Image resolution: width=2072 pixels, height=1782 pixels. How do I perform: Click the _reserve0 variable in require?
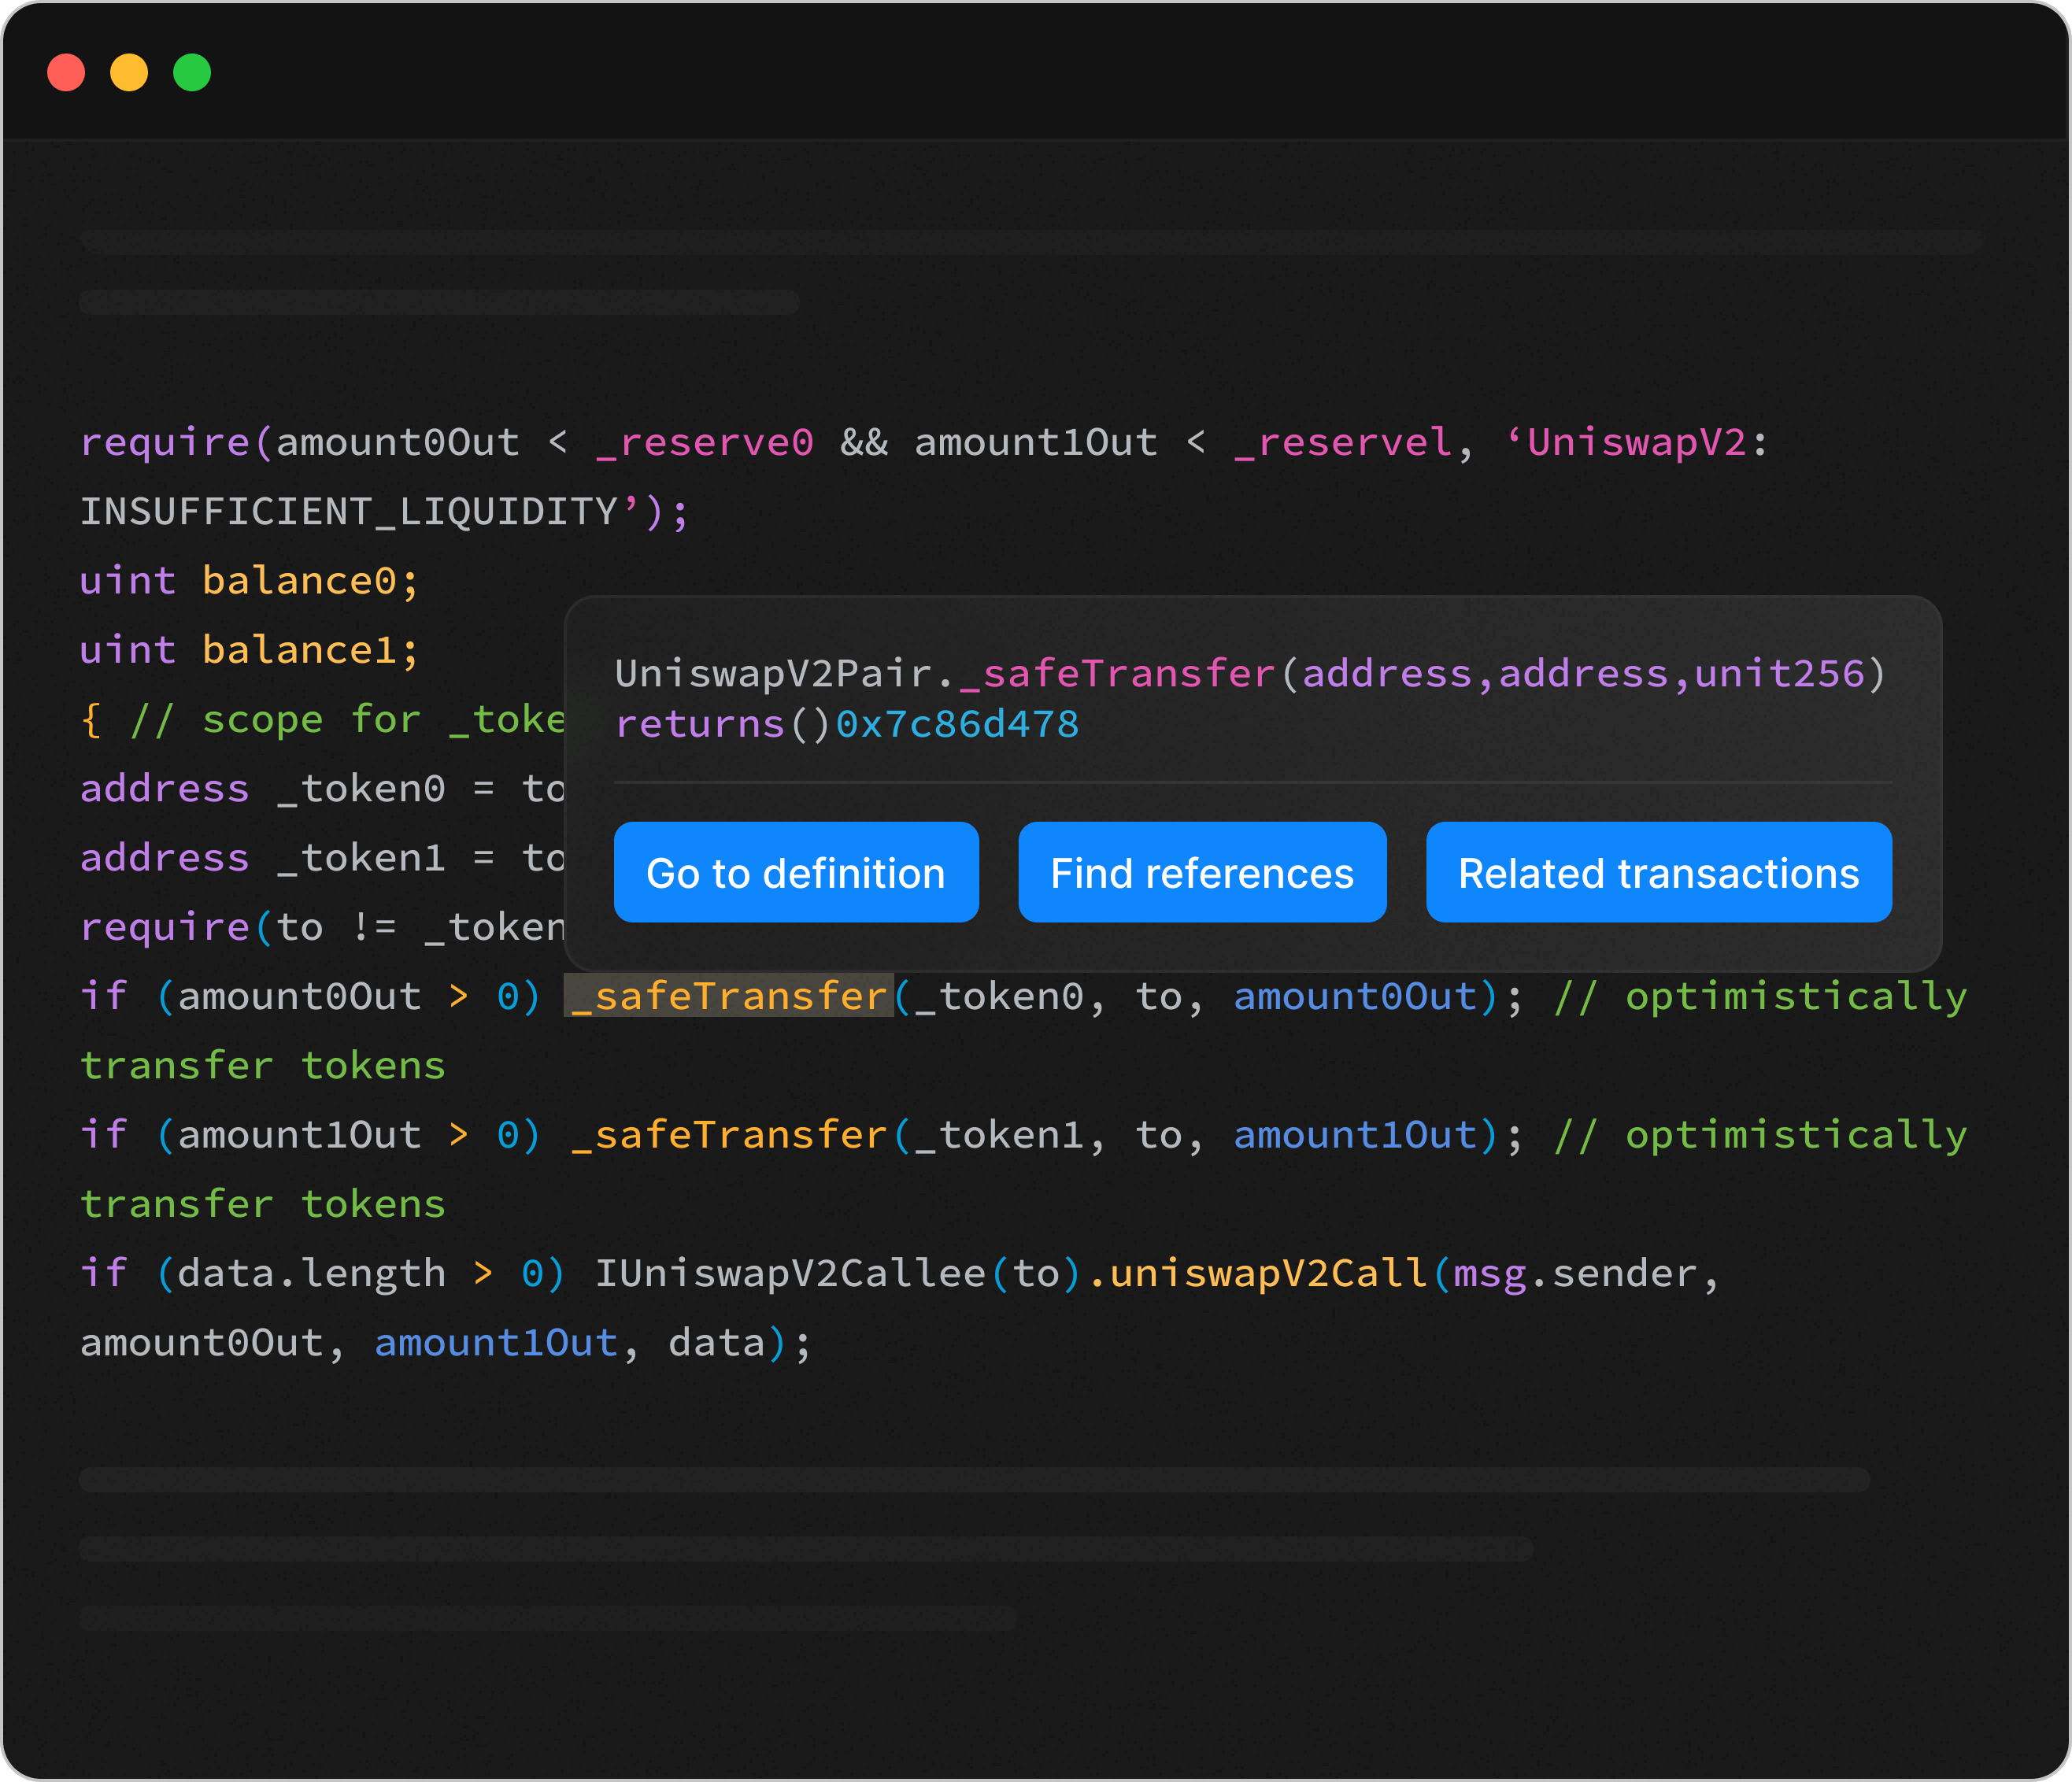pyautogui.click(x=705, y=443)
